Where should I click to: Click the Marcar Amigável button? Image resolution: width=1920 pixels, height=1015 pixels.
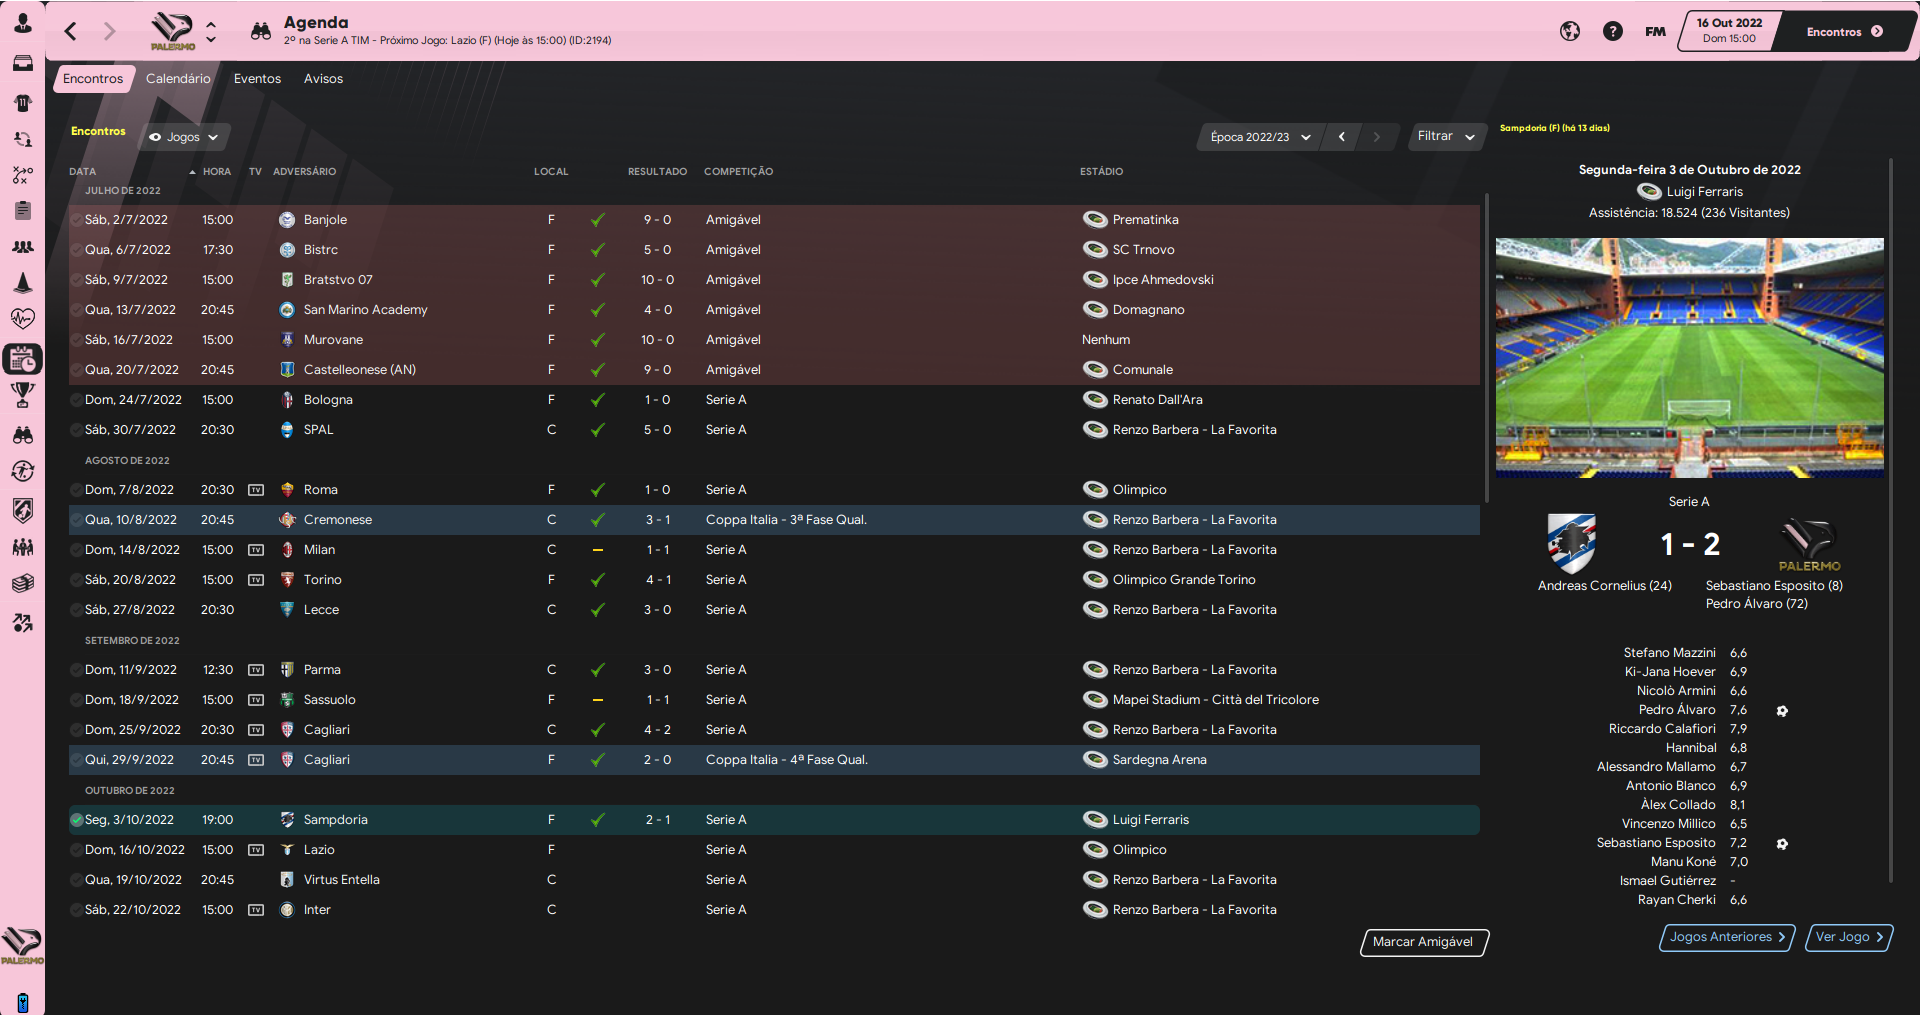click(1423, 942)
